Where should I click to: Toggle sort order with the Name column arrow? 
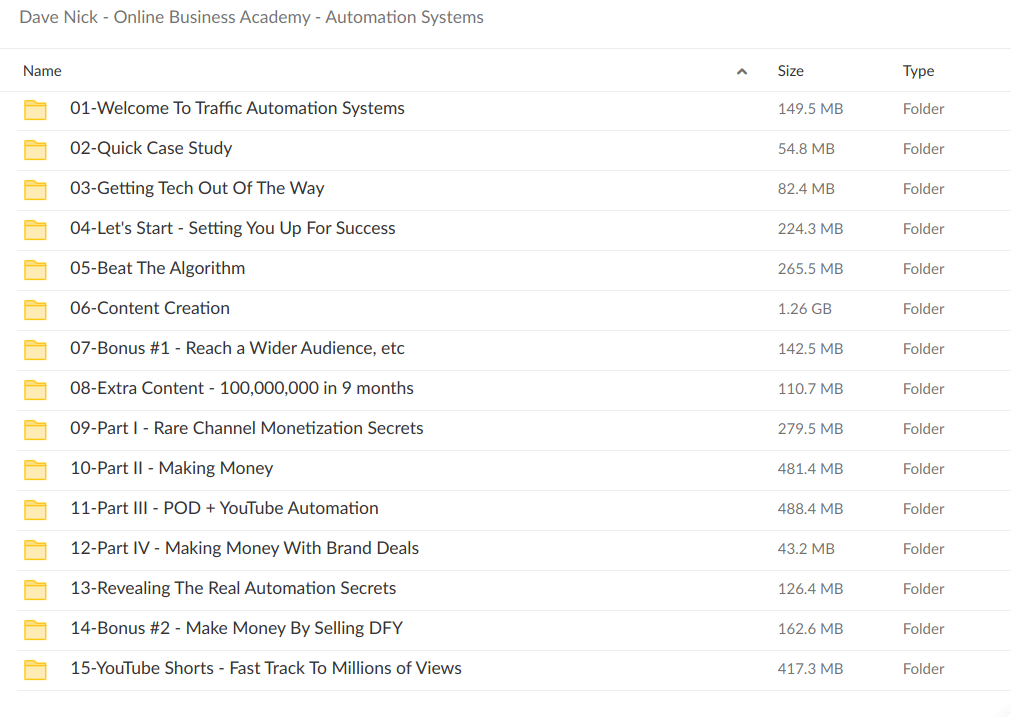pyautogui.click(x=741, y=71)
